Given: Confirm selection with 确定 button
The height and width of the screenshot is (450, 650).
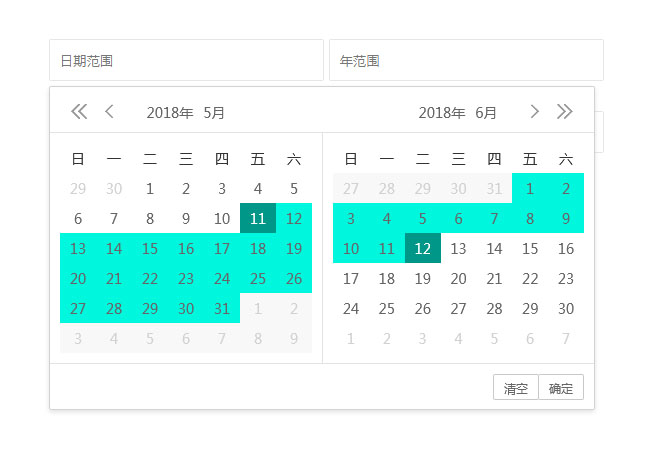Looking at the screenshot, I should (561, 388).
